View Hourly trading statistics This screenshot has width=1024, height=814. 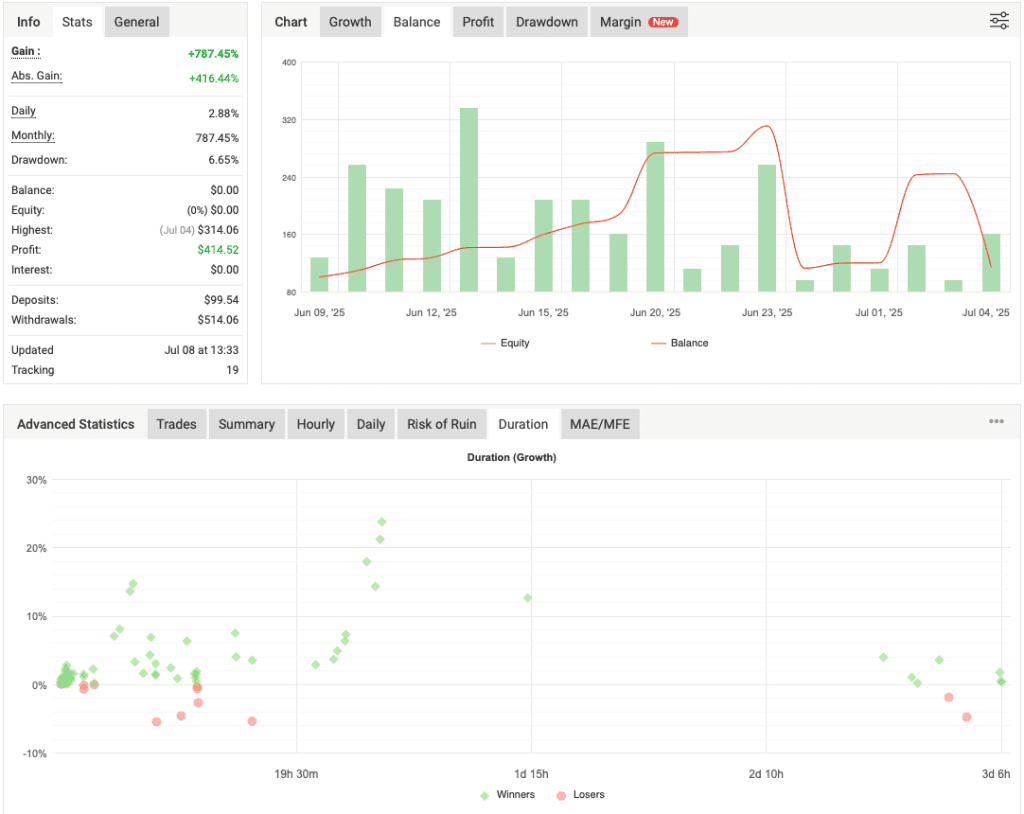(316, 423)
